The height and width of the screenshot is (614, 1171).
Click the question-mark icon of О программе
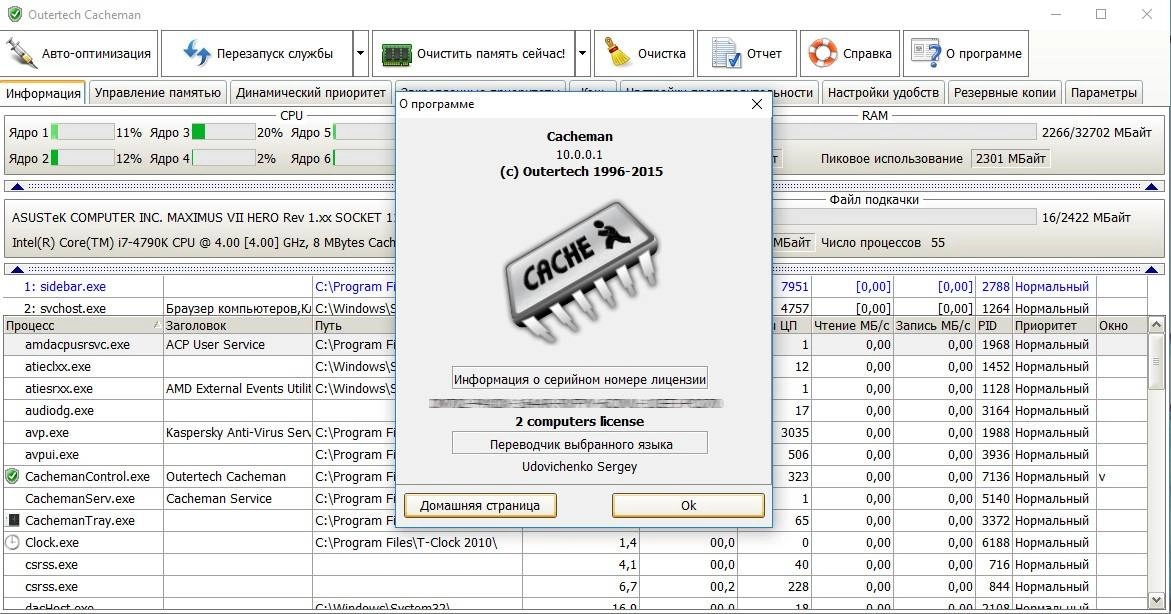[926, 53]
